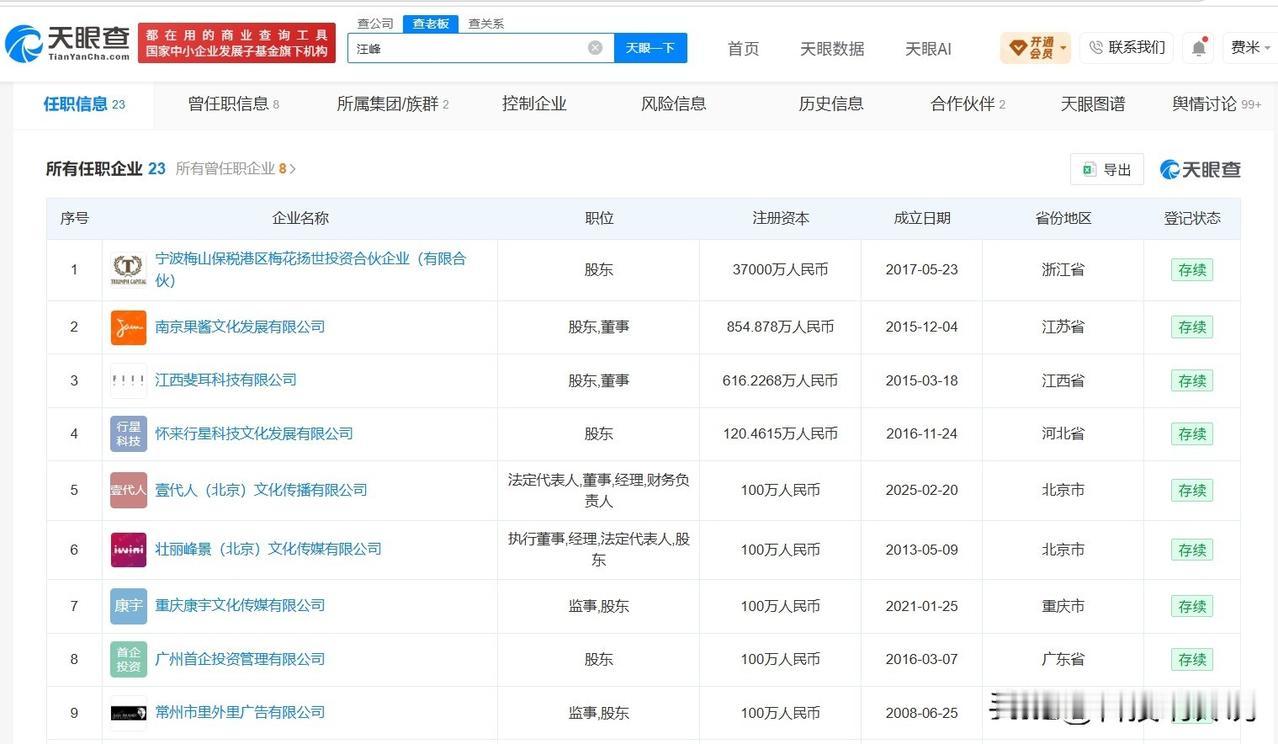Click the 康宇 company logo
Viewport: 1278px width, 744px height.
[128, 606]
